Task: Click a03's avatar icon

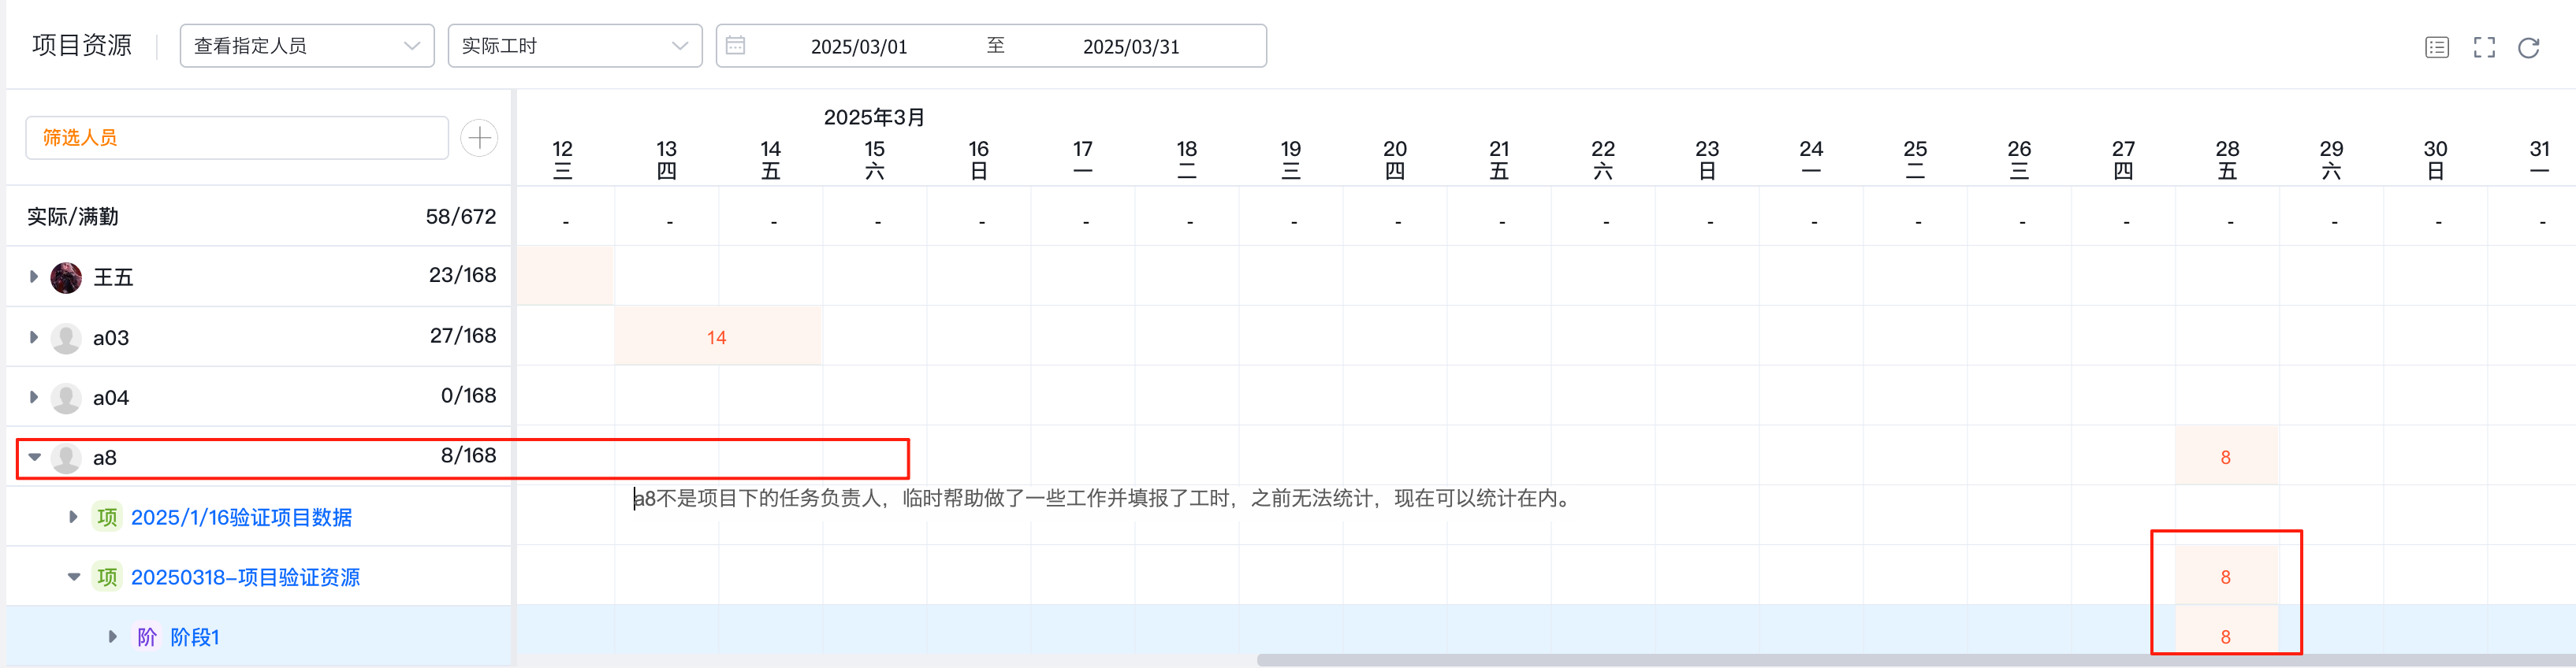Action: click(66, 338)
